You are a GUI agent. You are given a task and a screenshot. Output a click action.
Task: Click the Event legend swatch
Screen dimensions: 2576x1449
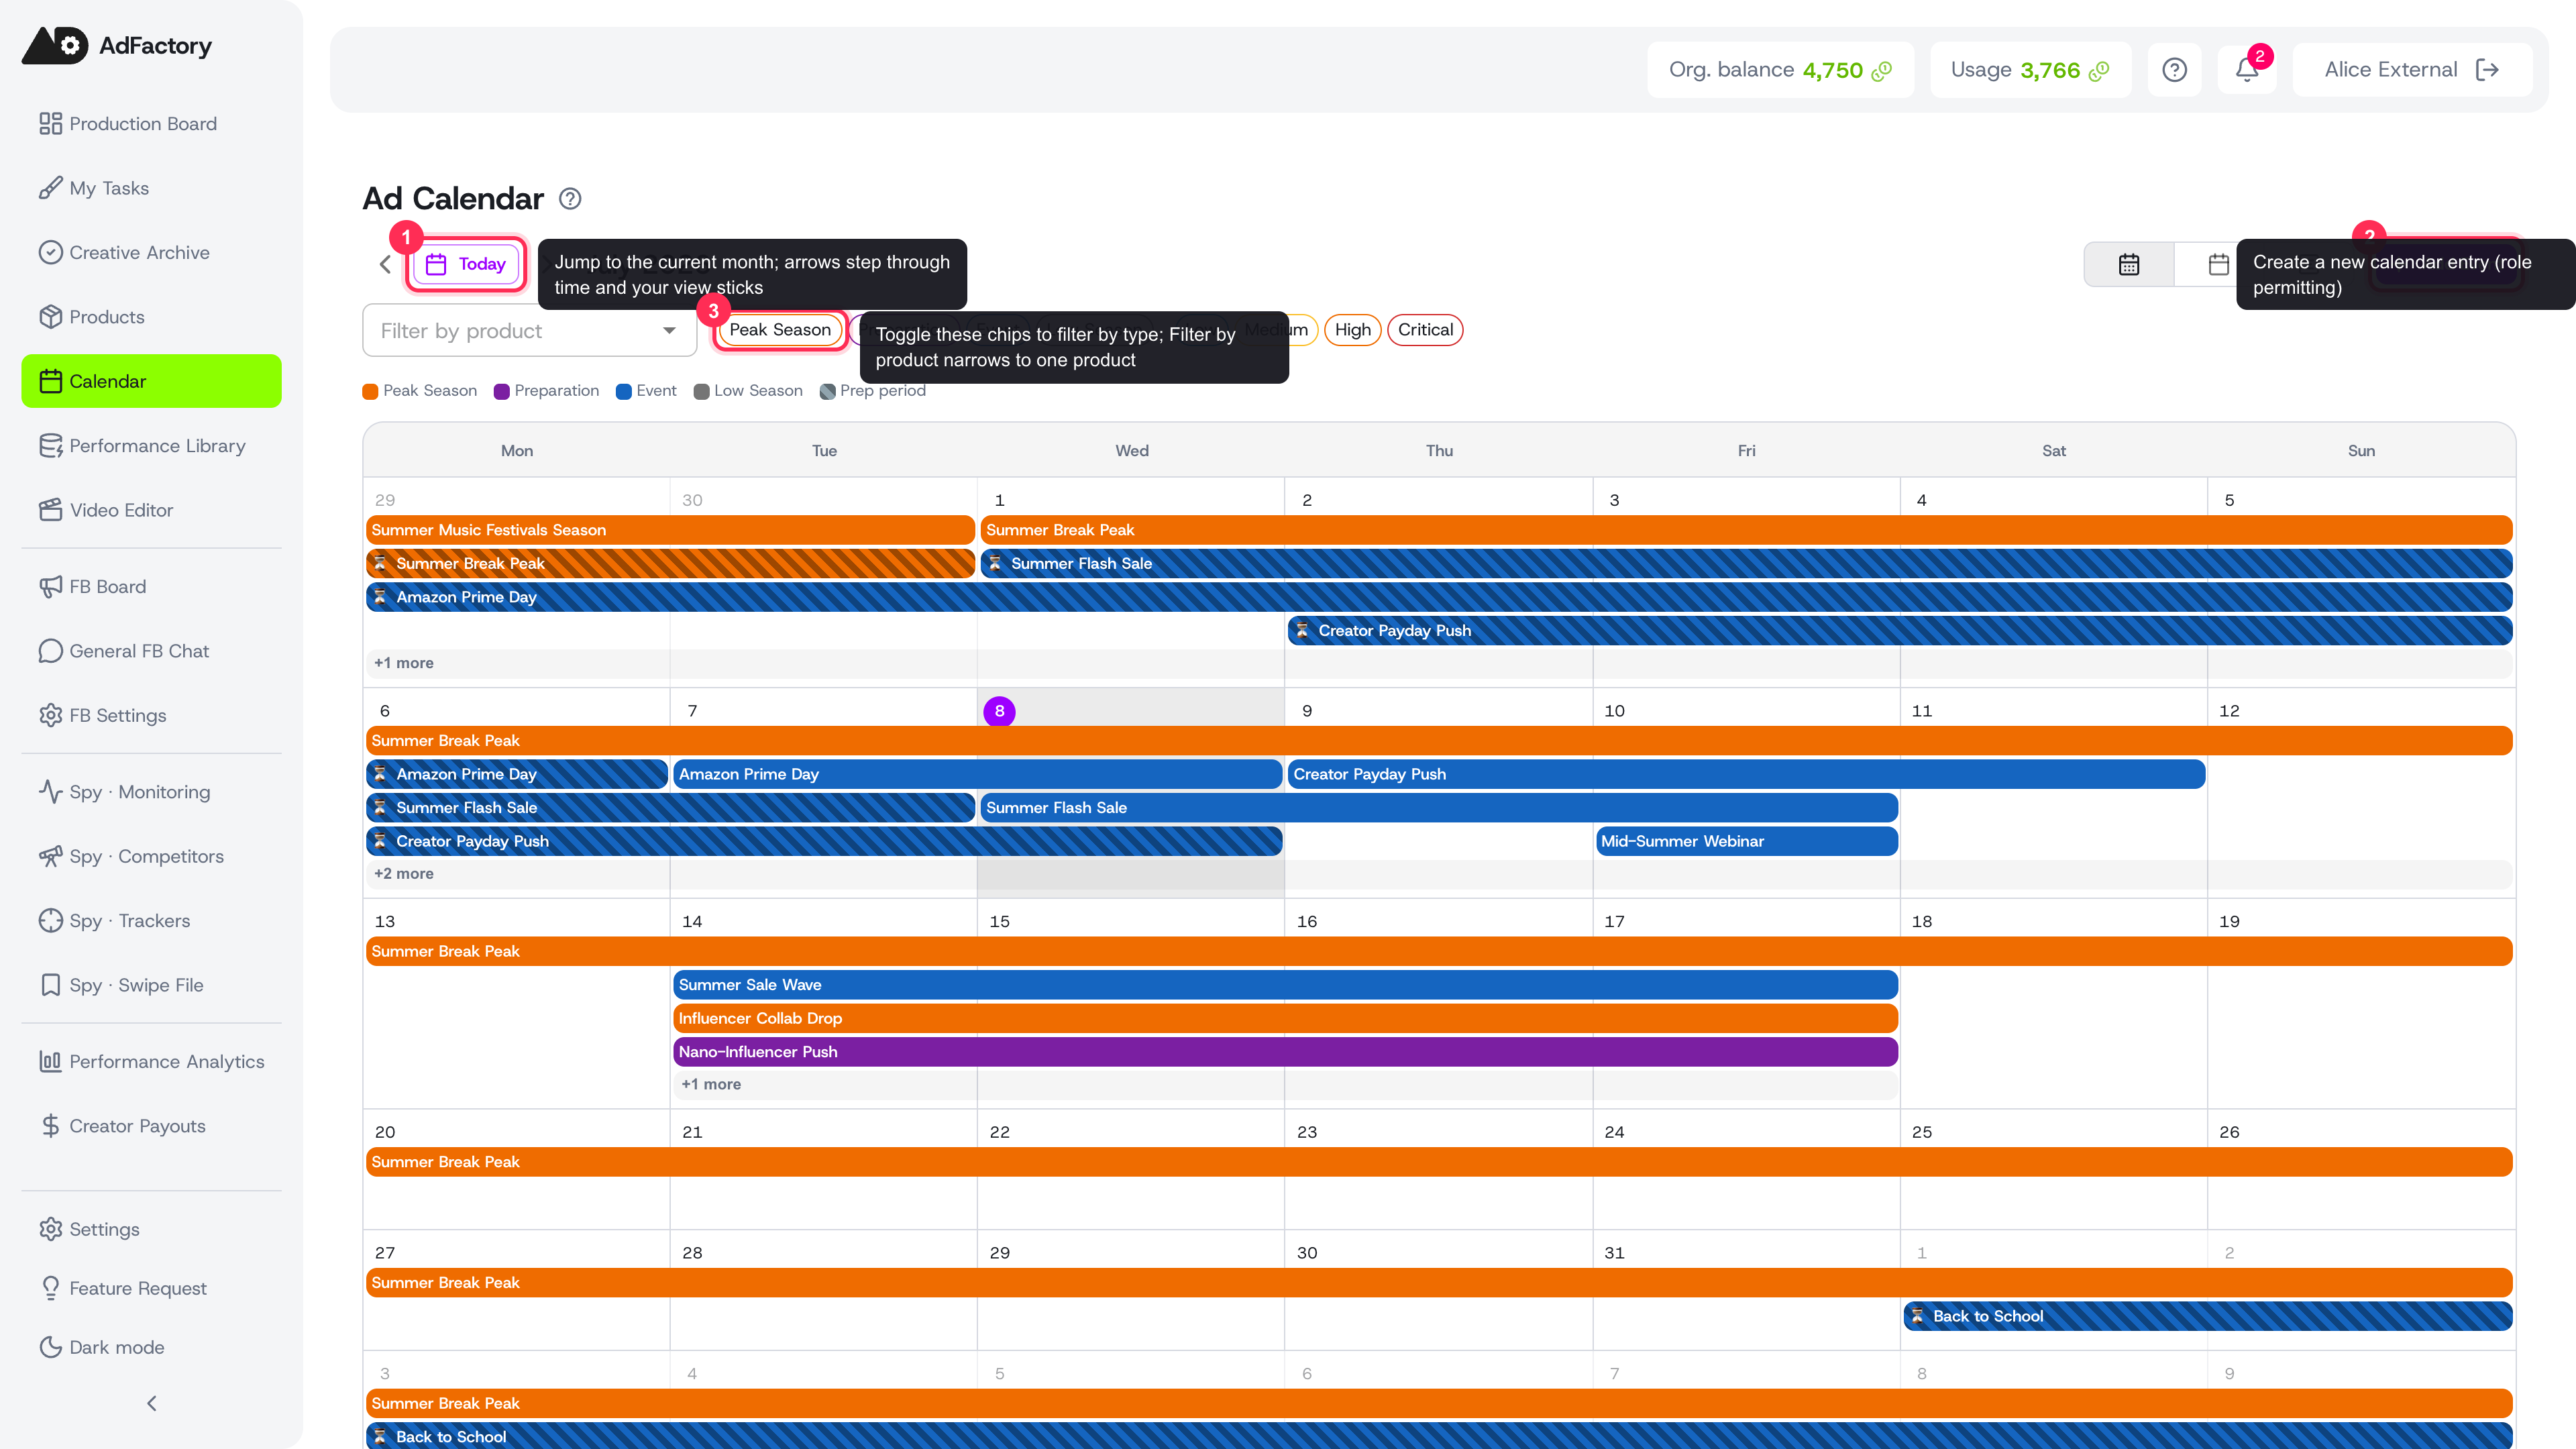(623, 391)
